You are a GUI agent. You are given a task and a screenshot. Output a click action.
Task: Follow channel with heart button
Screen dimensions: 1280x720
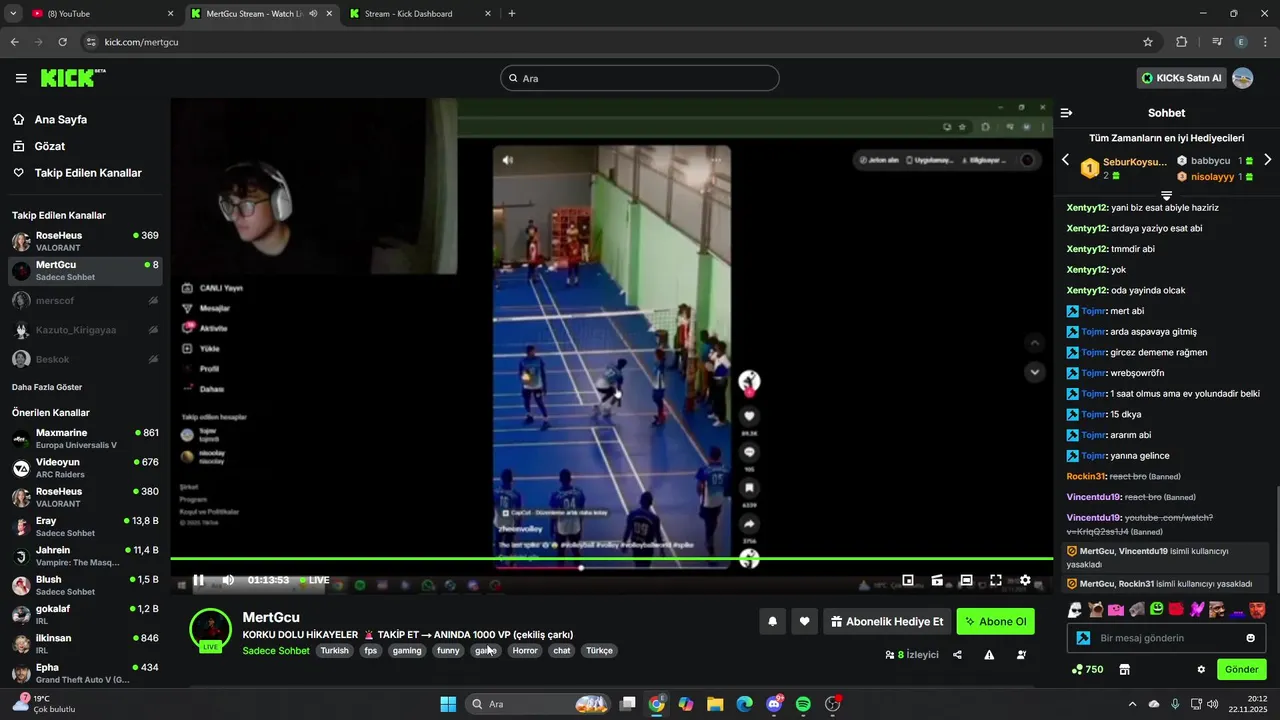click(x=805, y=621)
